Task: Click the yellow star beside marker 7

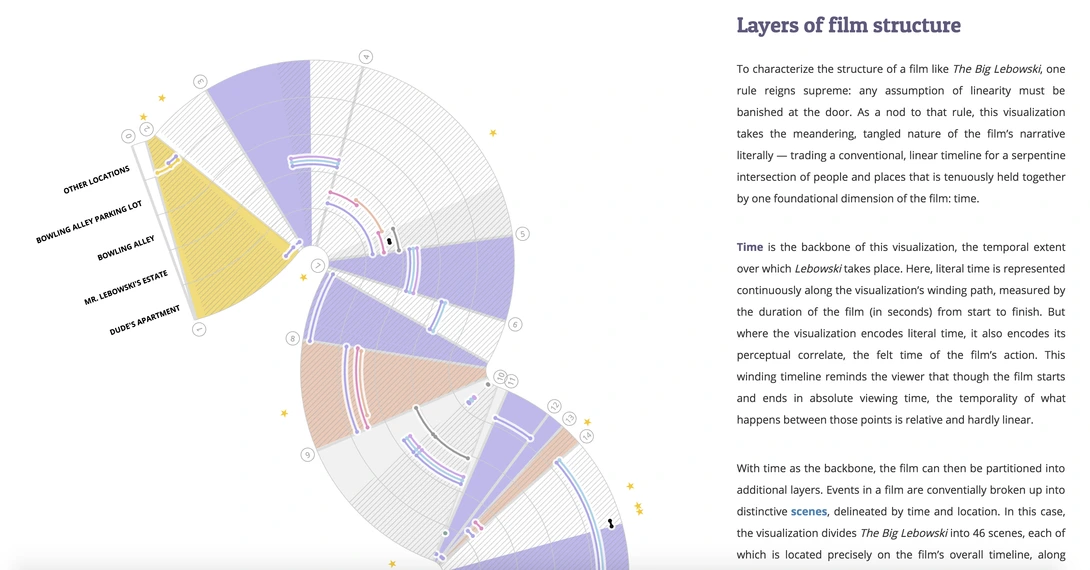Action: click(x=303, y=277)
